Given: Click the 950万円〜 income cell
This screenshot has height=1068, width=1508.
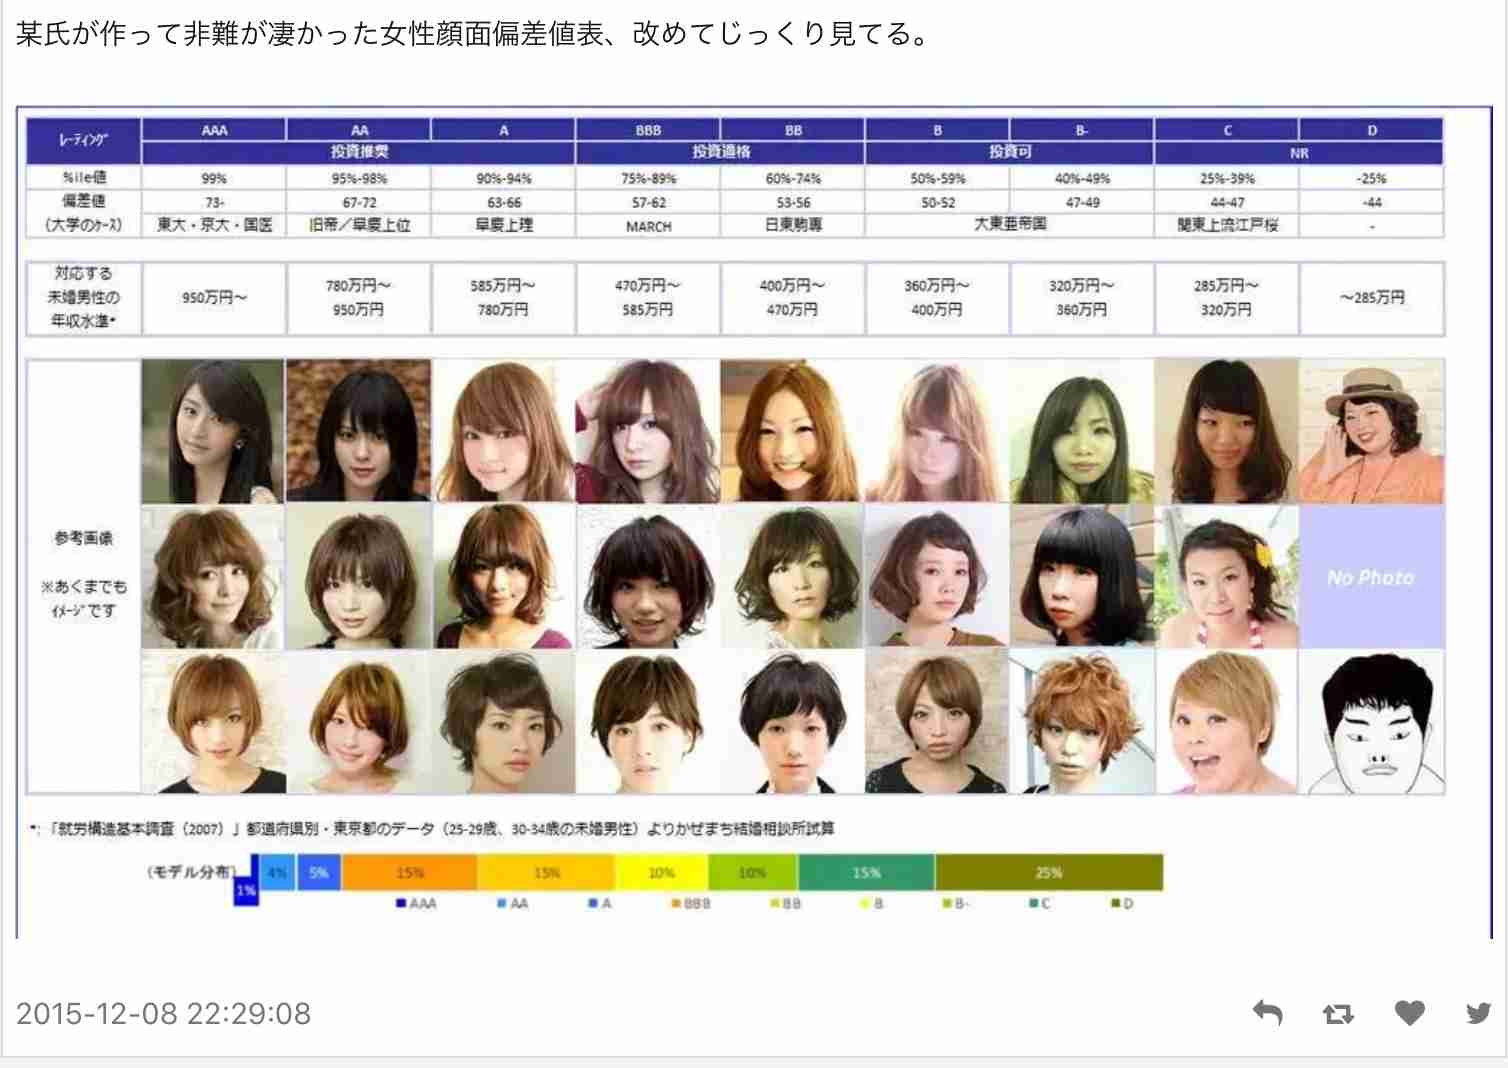Looking at the screenshot, I should pos(214,298).
